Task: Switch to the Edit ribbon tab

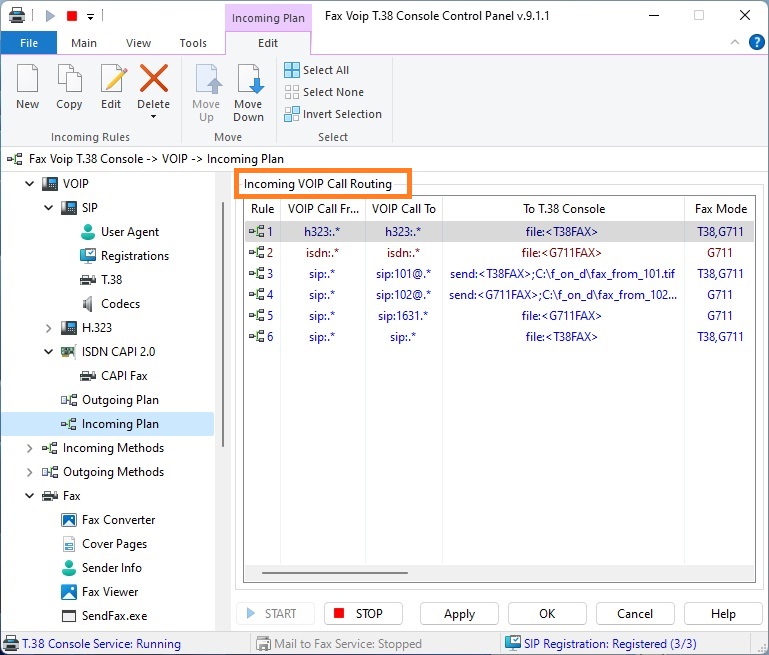Action: [268, 43]
